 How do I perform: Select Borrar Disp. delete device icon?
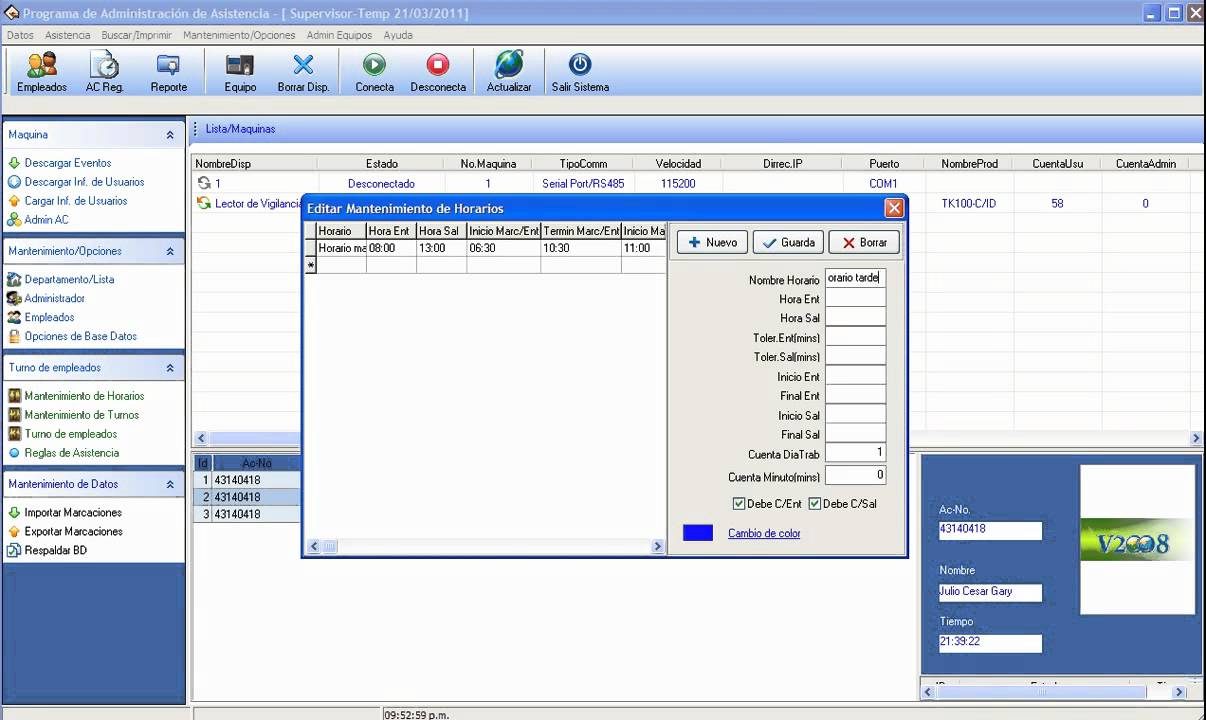click(303, 73)
